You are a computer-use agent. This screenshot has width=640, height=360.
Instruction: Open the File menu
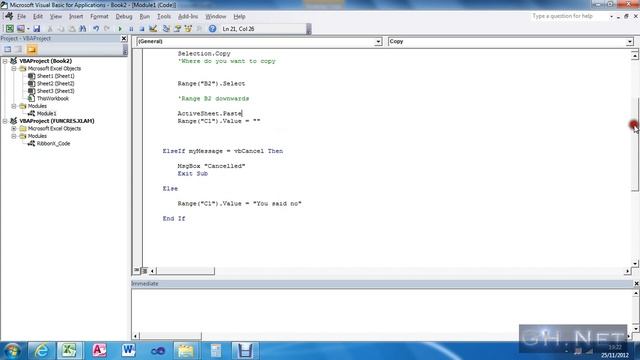[21, 16]
